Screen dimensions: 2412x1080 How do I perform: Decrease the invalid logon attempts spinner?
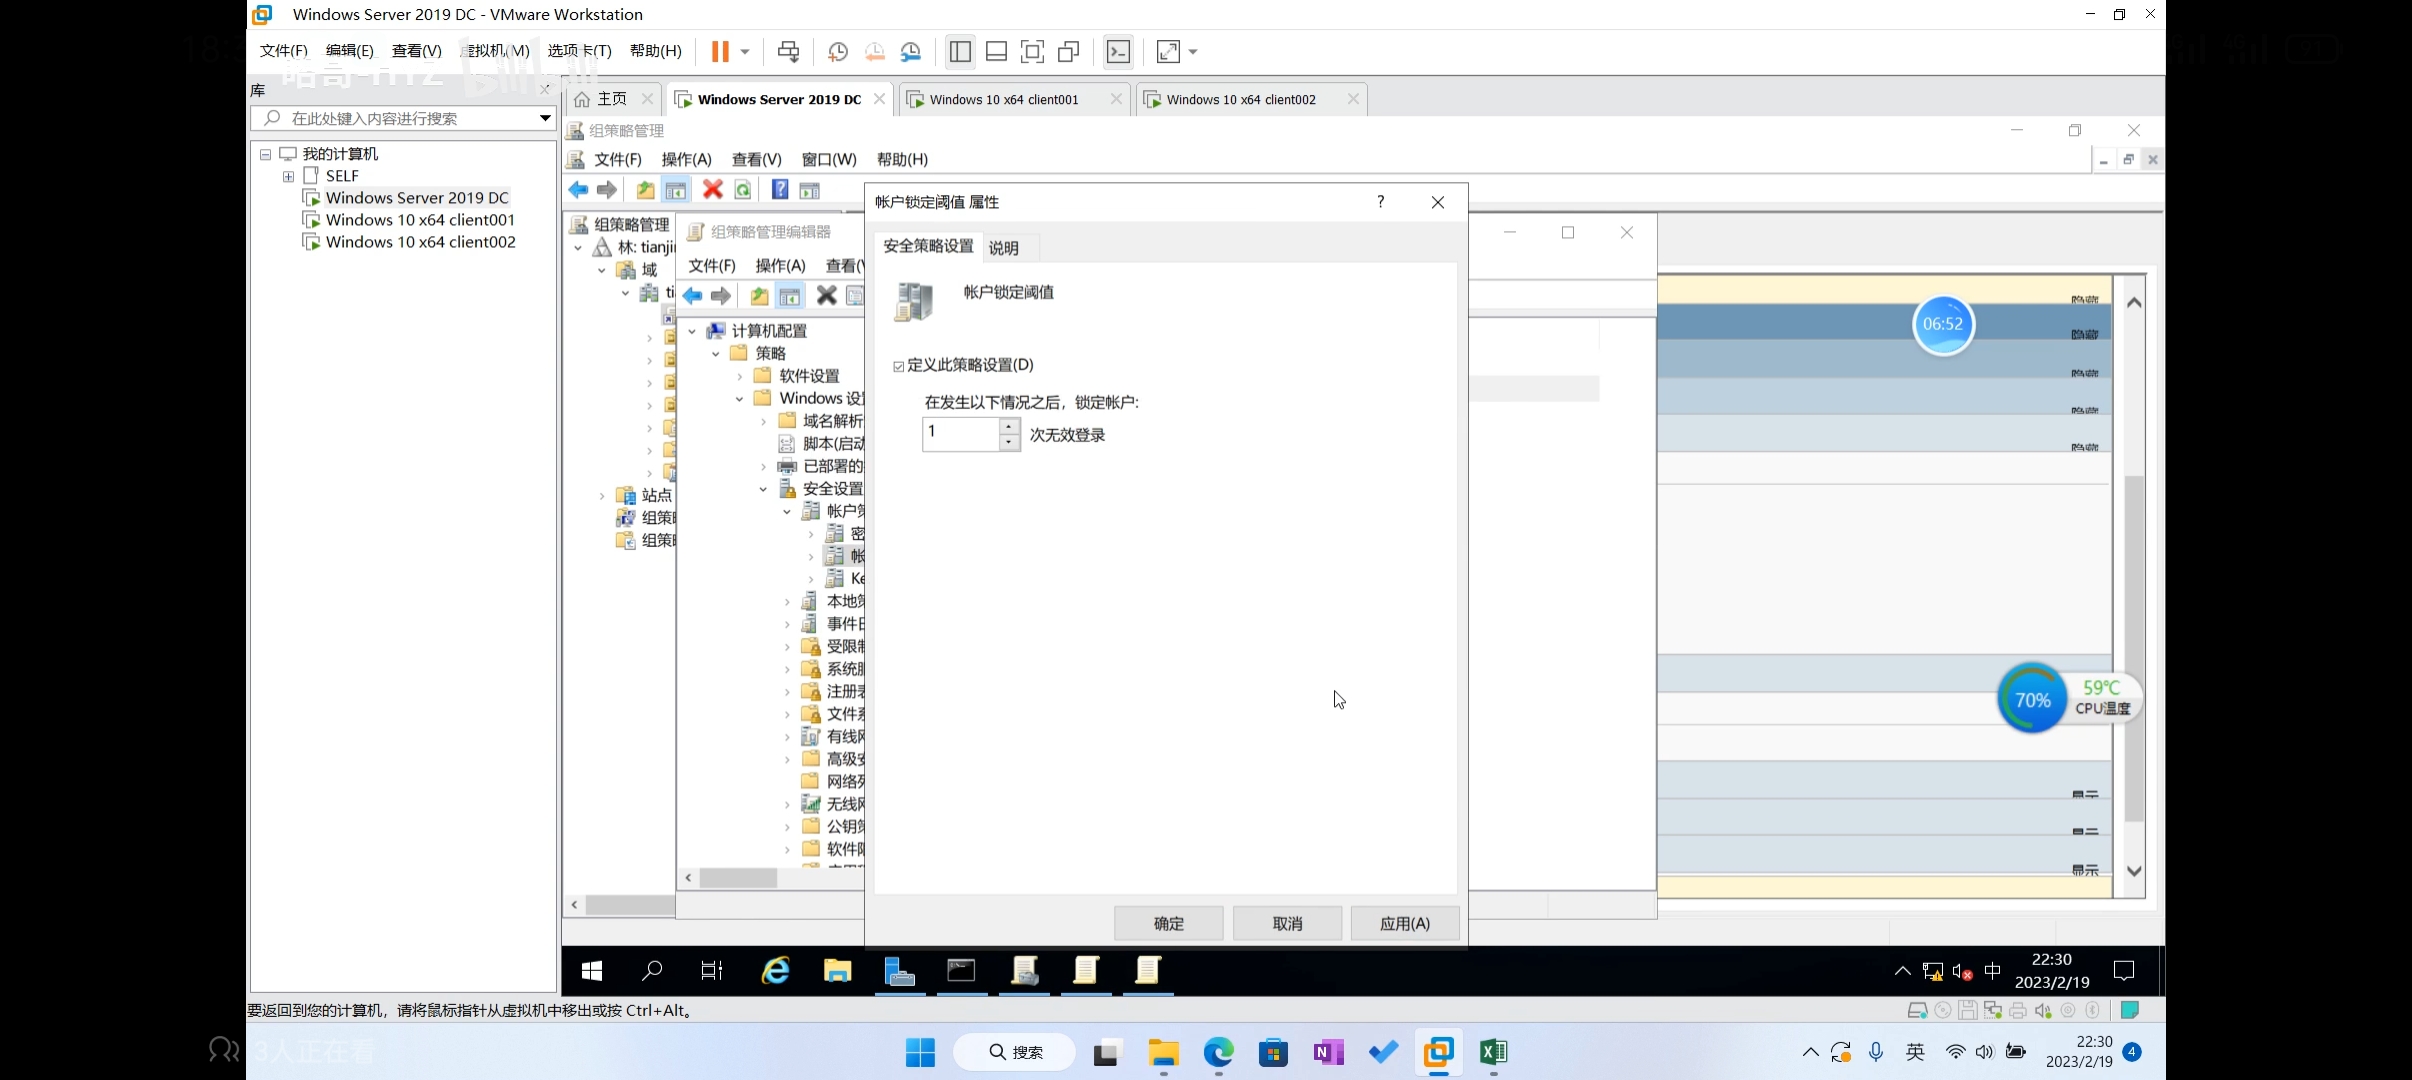1009,442
